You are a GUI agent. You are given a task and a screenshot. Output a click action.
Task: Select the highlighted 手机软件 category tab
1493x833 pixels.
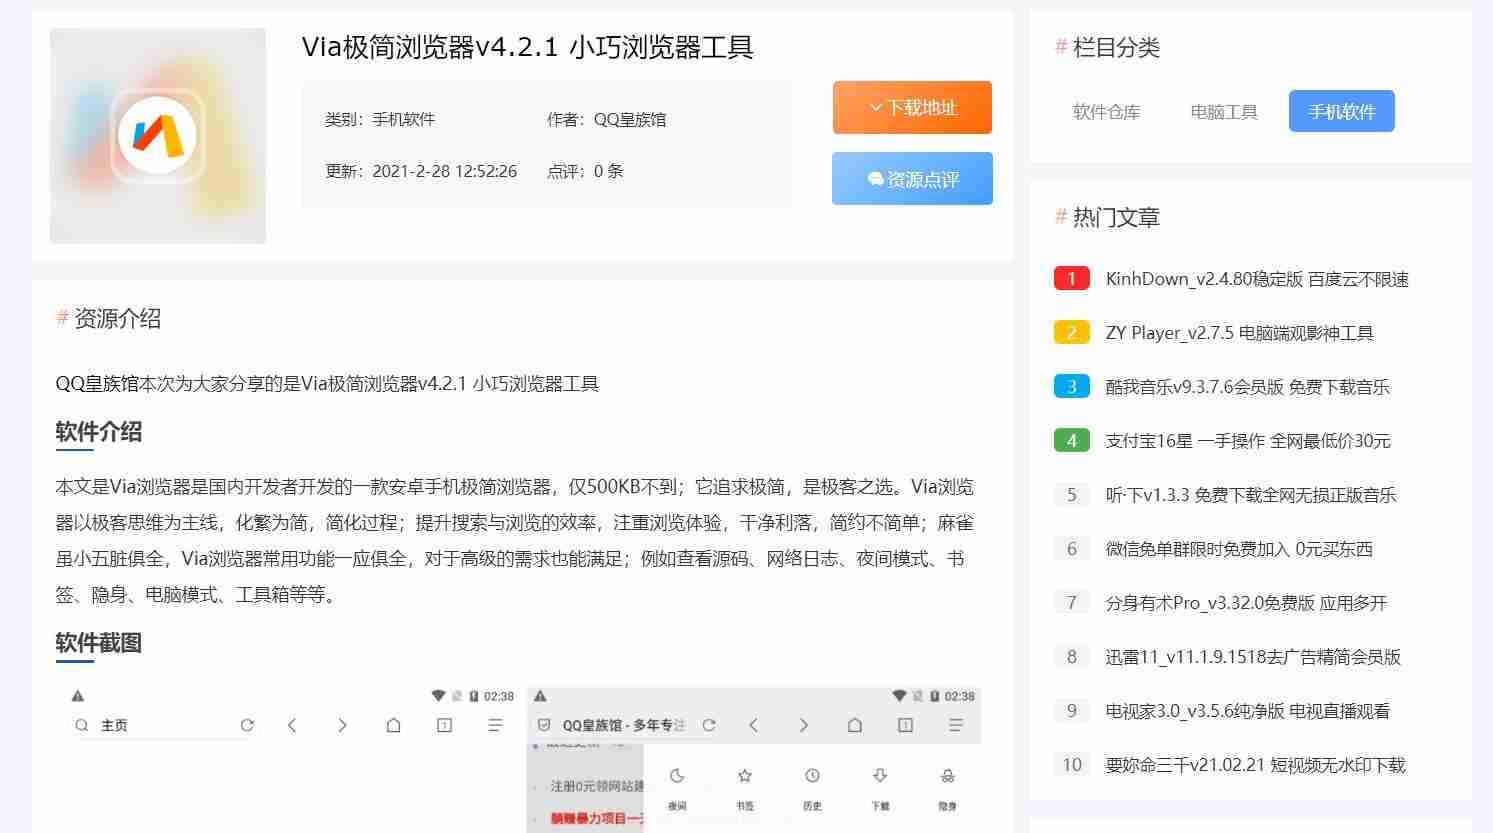tap(1341, 112)
